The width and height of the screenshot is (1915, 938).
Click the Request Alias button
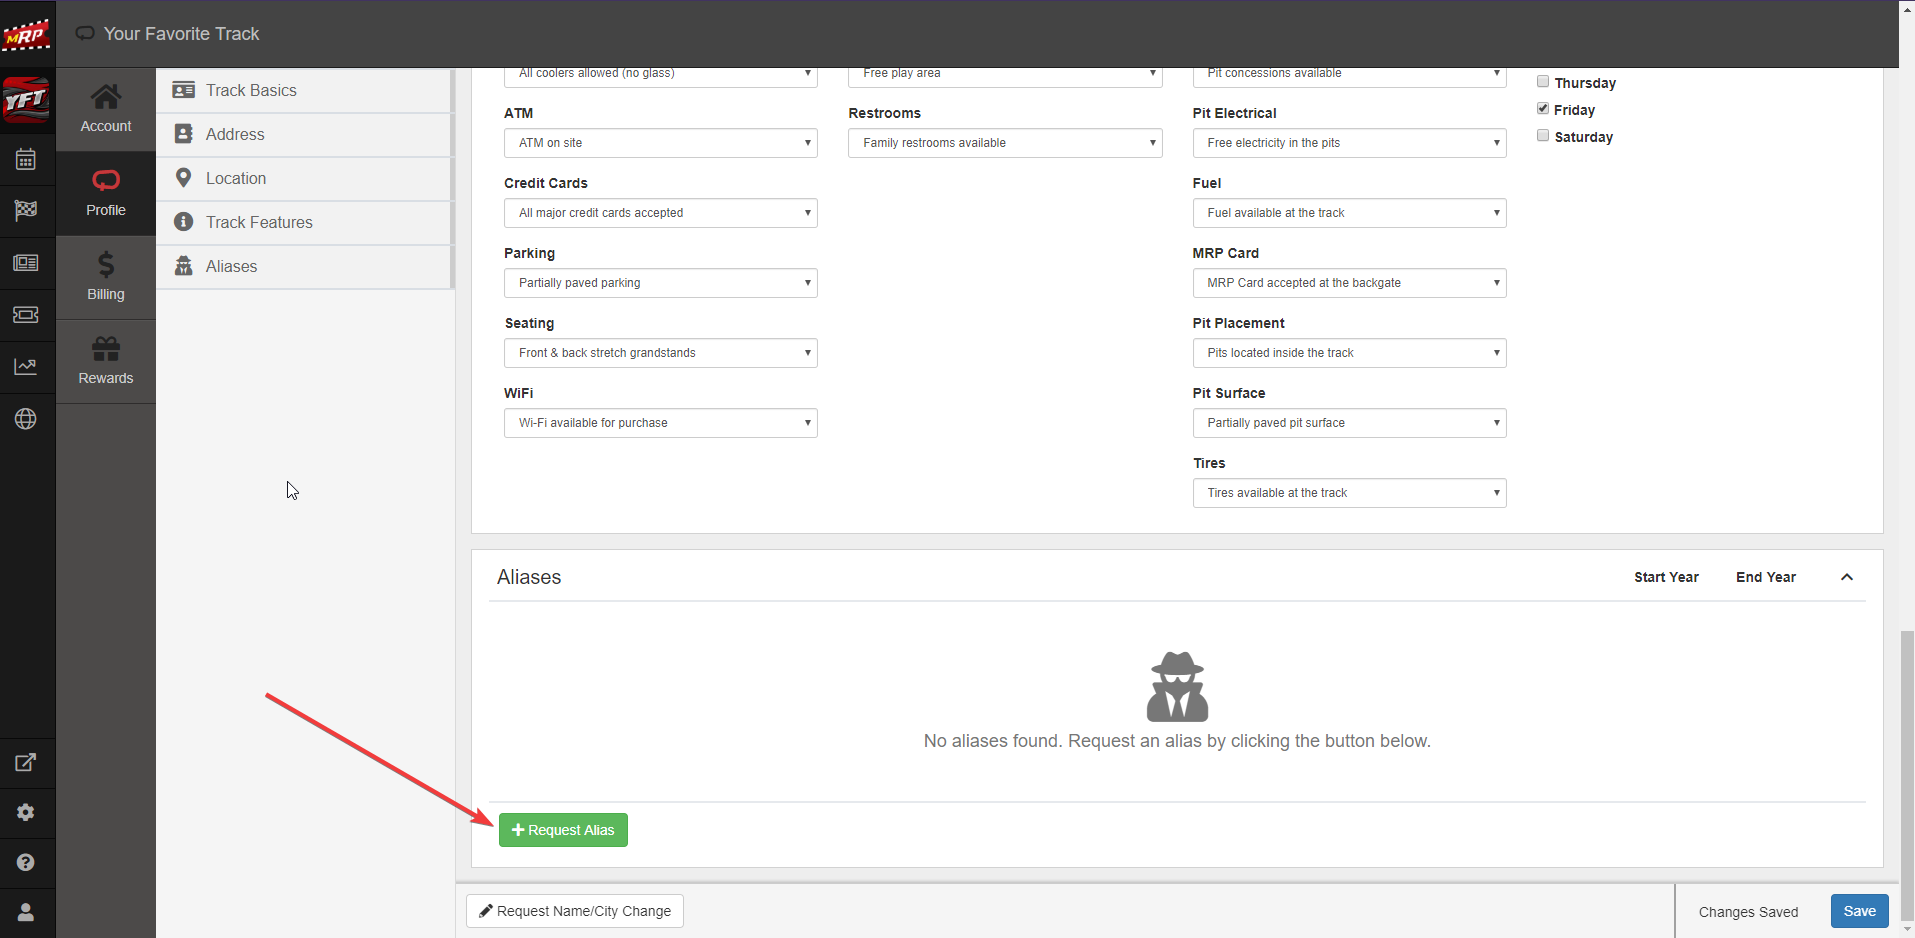[x=563, y=830]
